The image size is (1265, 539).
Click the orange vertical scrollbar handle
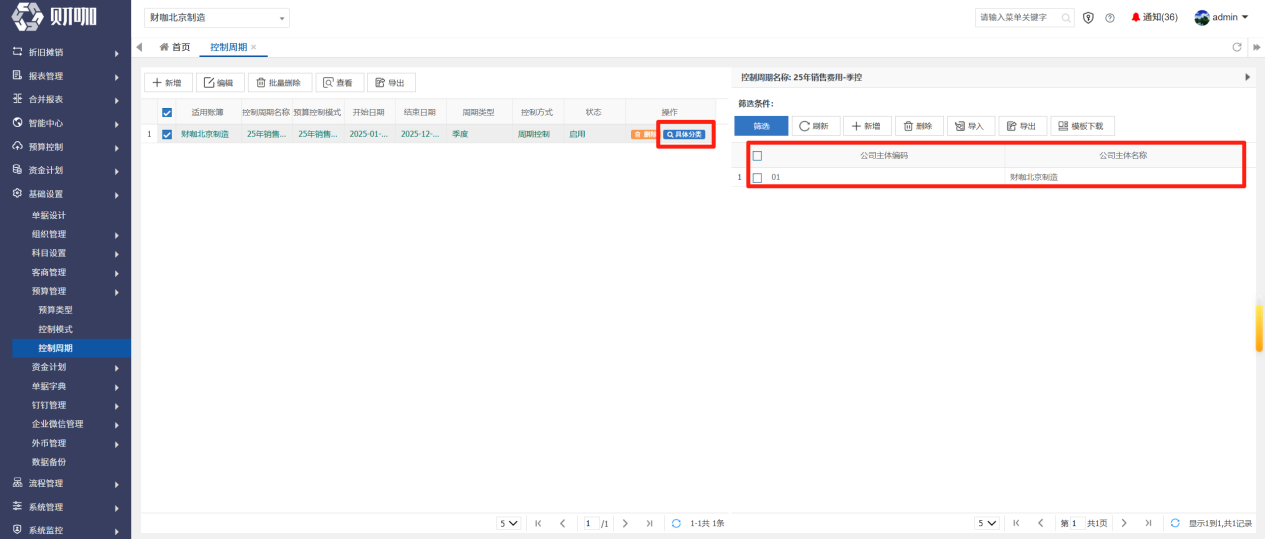click(1259, 328)
